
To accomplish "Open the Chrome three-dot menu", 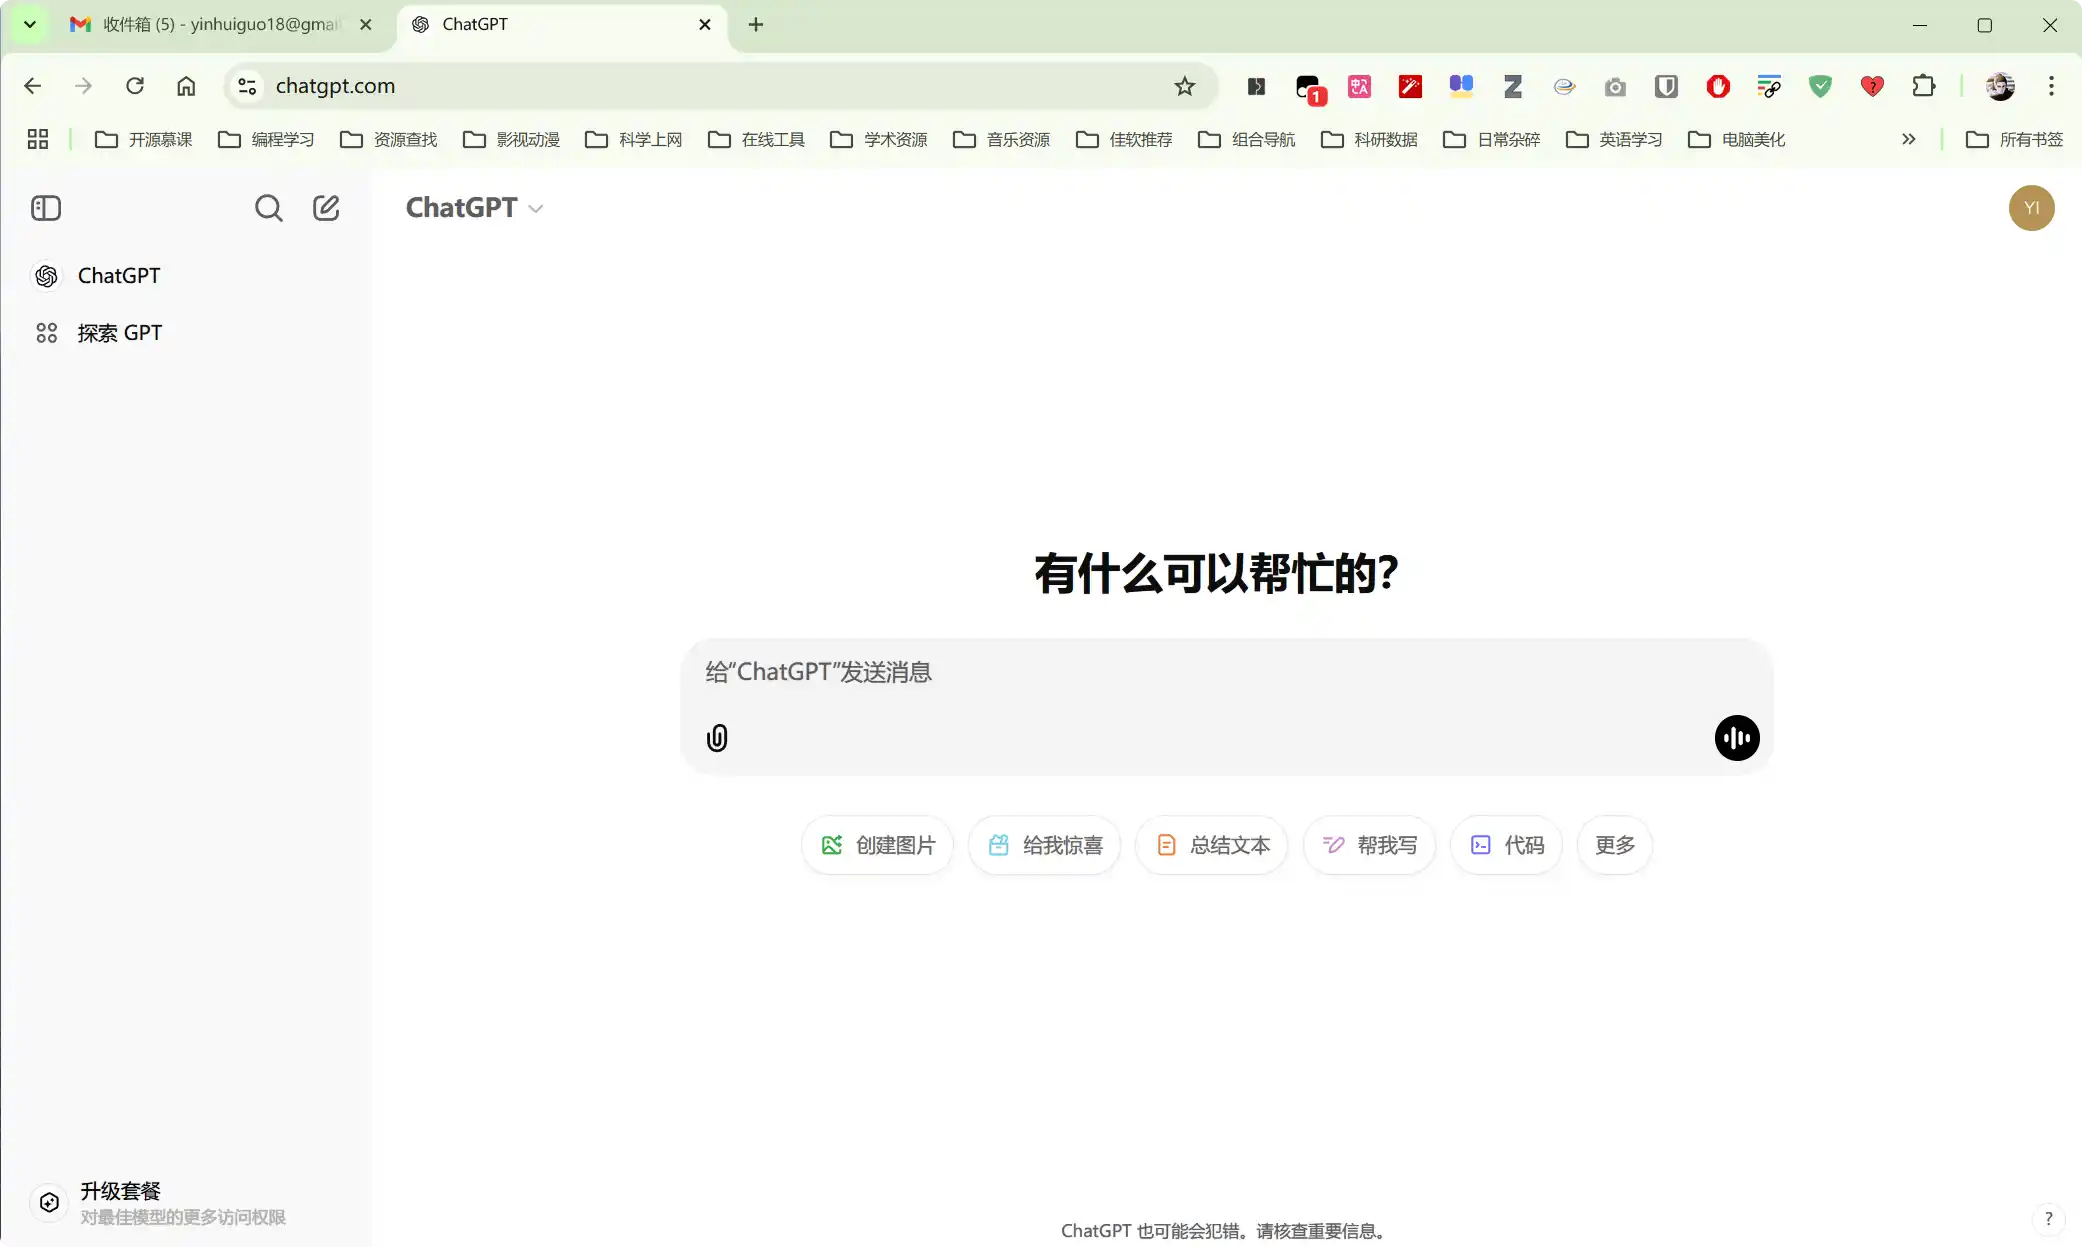I will (x=2051, y=86).
